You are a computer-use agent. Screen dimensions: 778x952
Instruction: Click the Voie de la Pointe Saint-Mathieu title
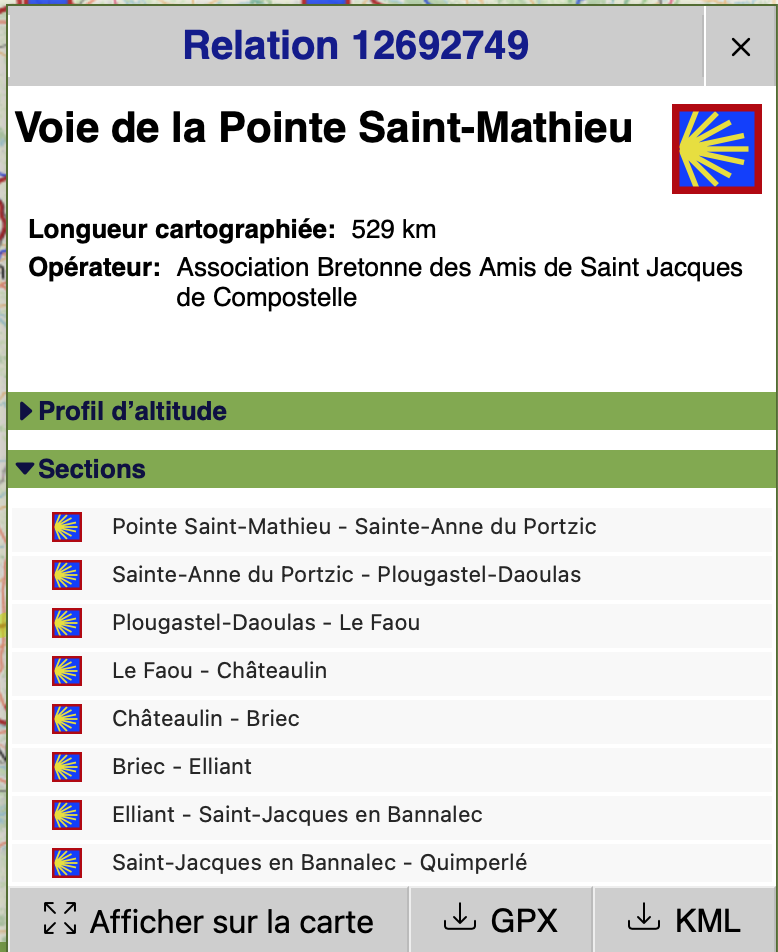pos(324,128)
